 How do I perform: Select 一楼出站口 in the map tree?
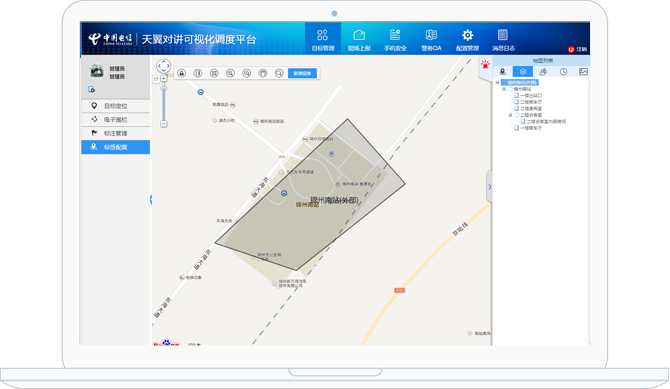click(531, 95)
